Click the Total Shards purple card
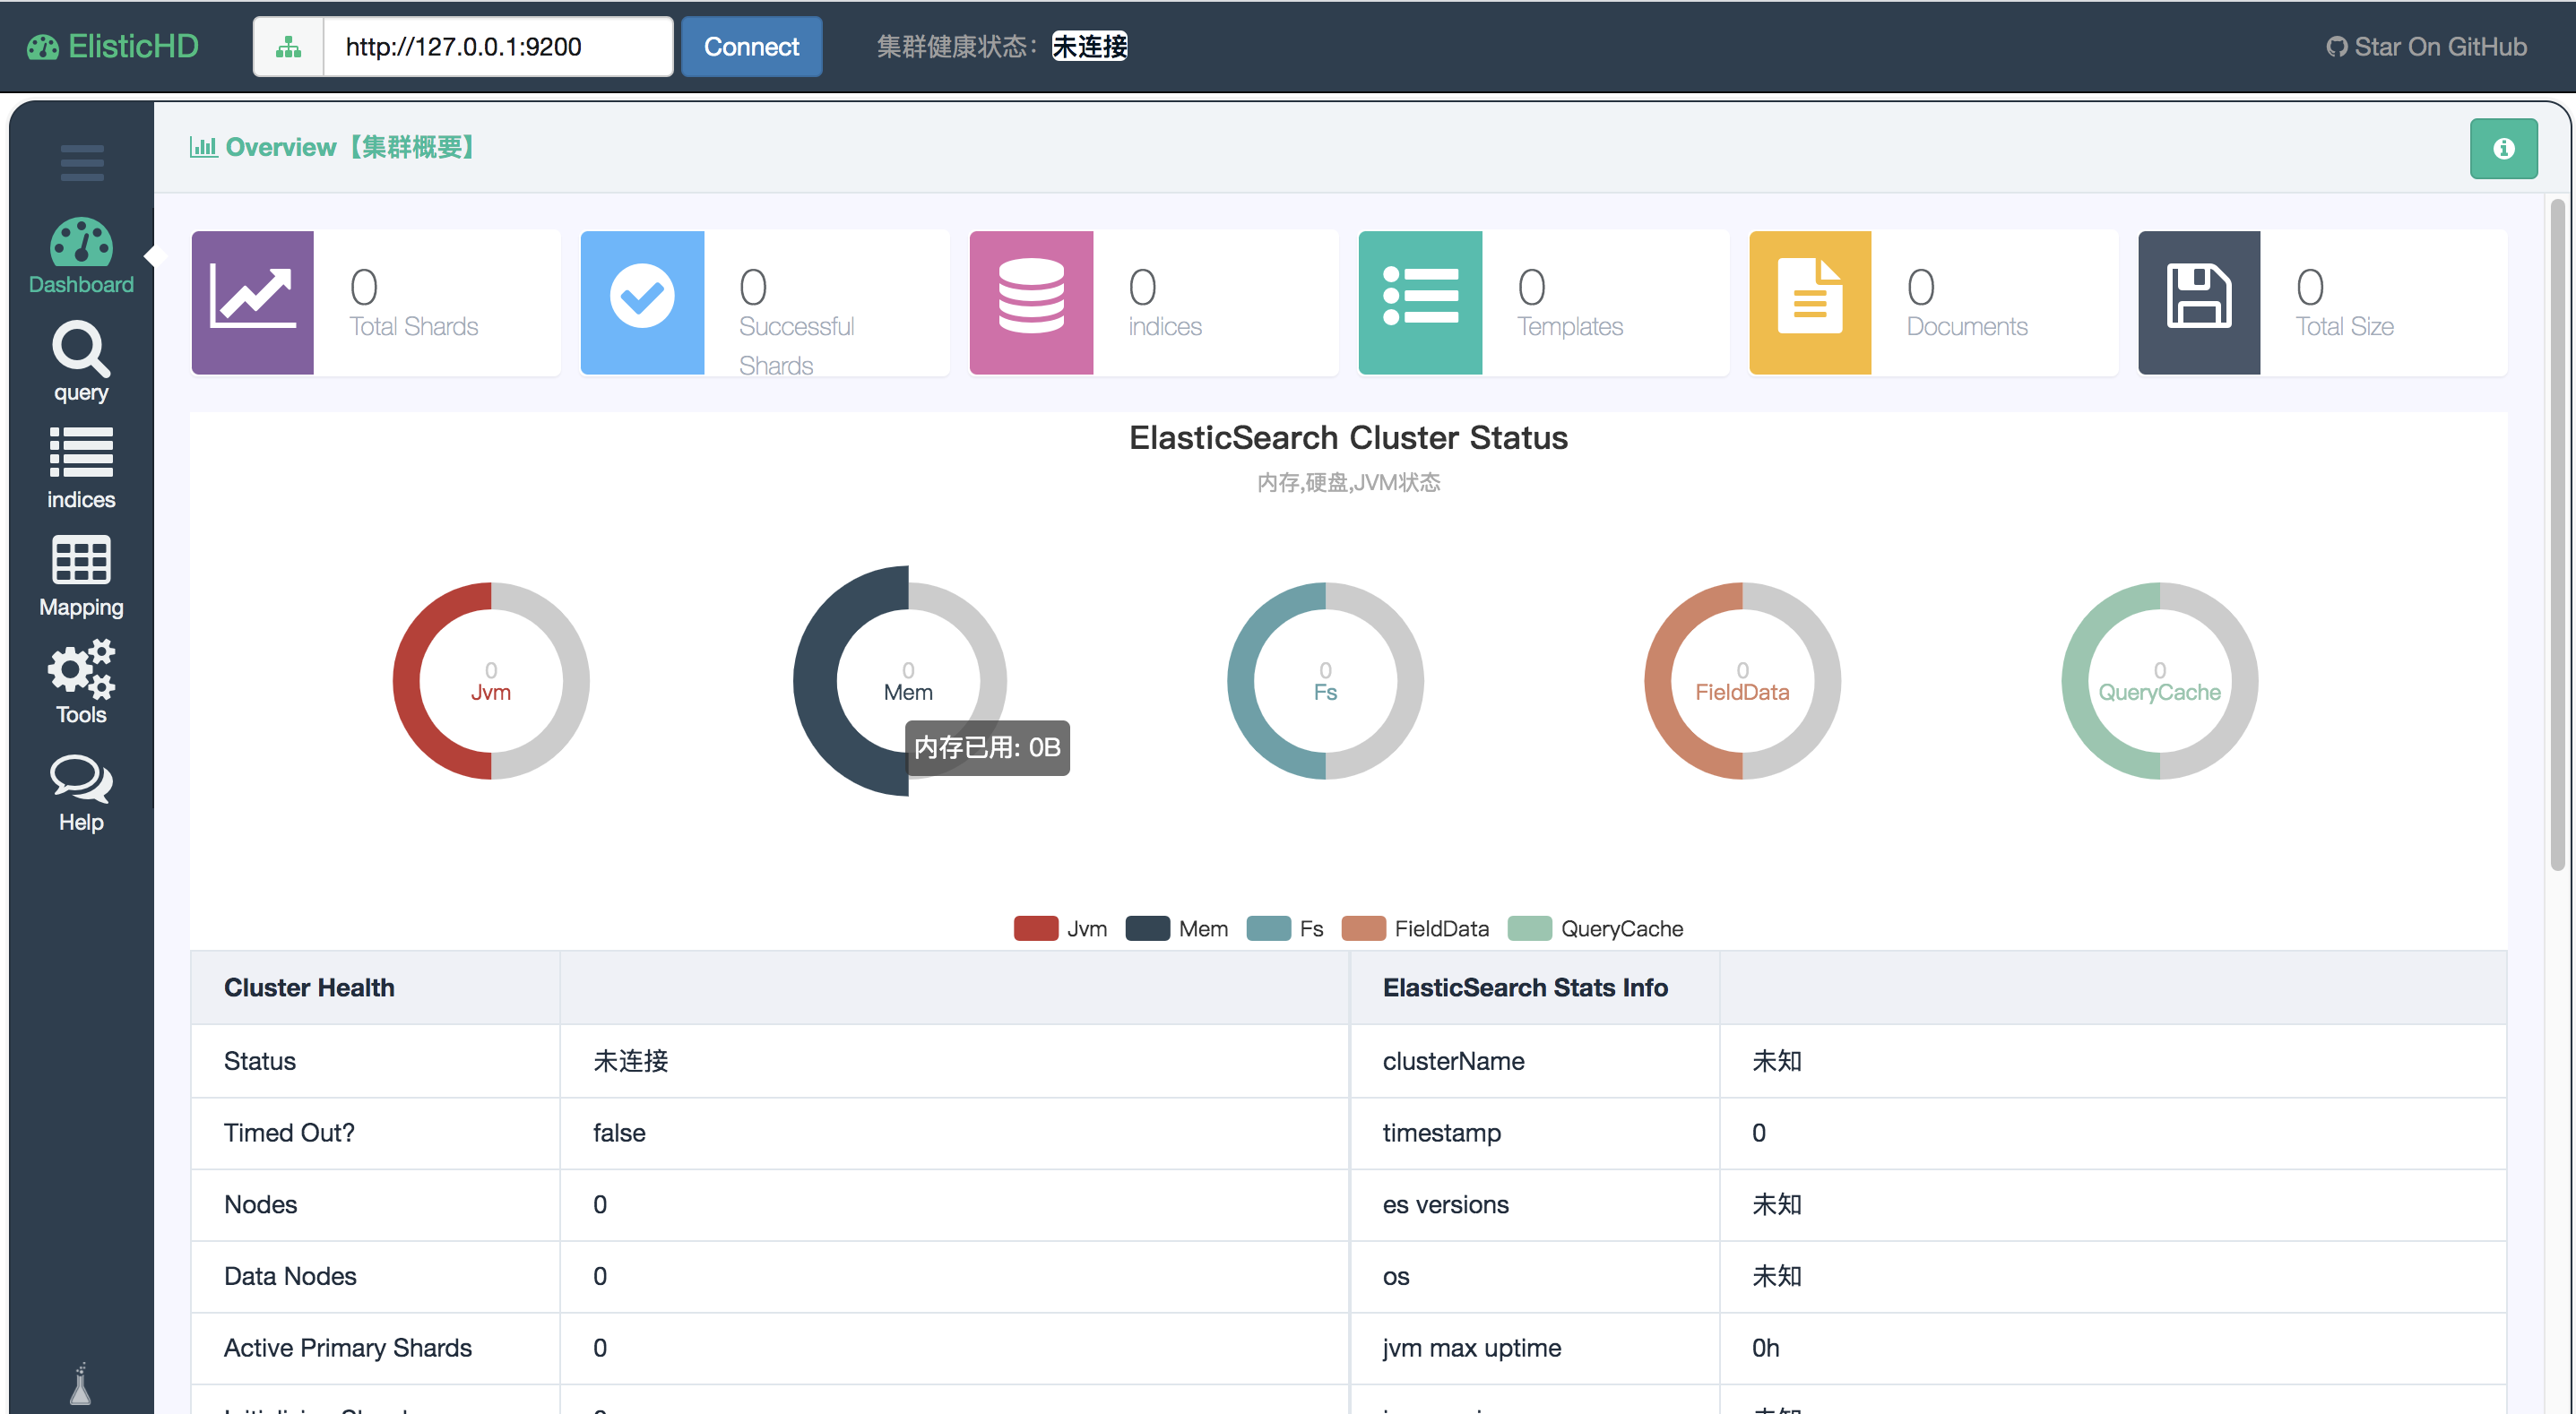Screen dimensions: 2576x1414 click(x=375, y=303)
